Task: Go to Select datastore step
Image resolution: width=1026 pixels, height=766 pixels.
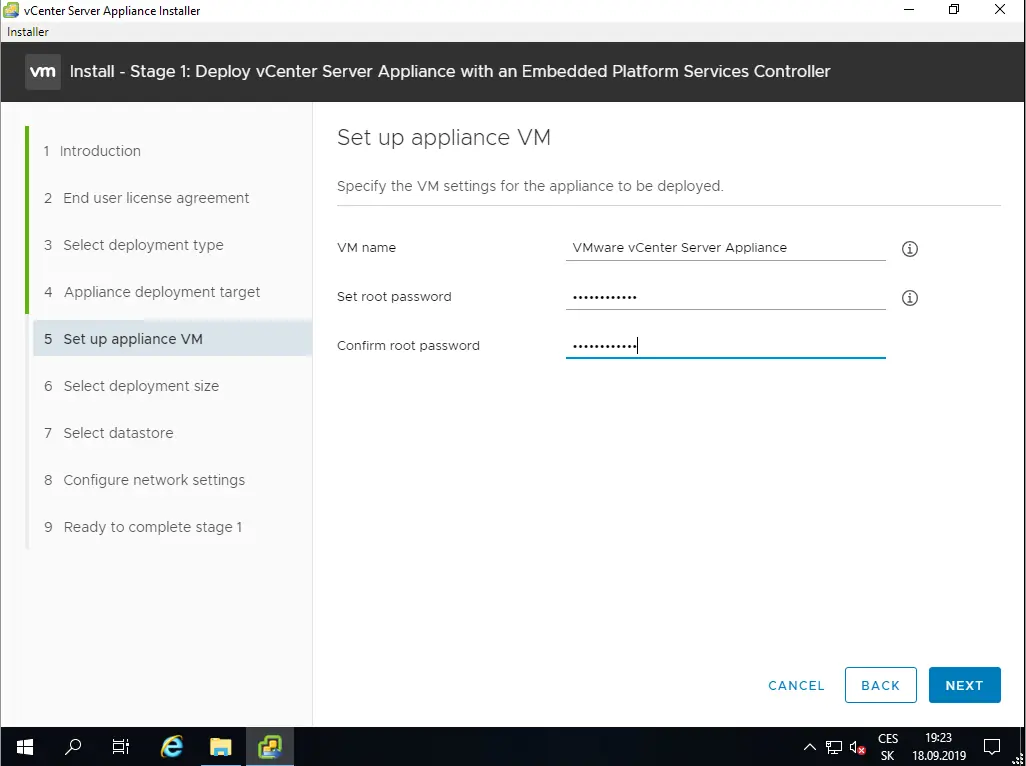Action: pos(109,433)
